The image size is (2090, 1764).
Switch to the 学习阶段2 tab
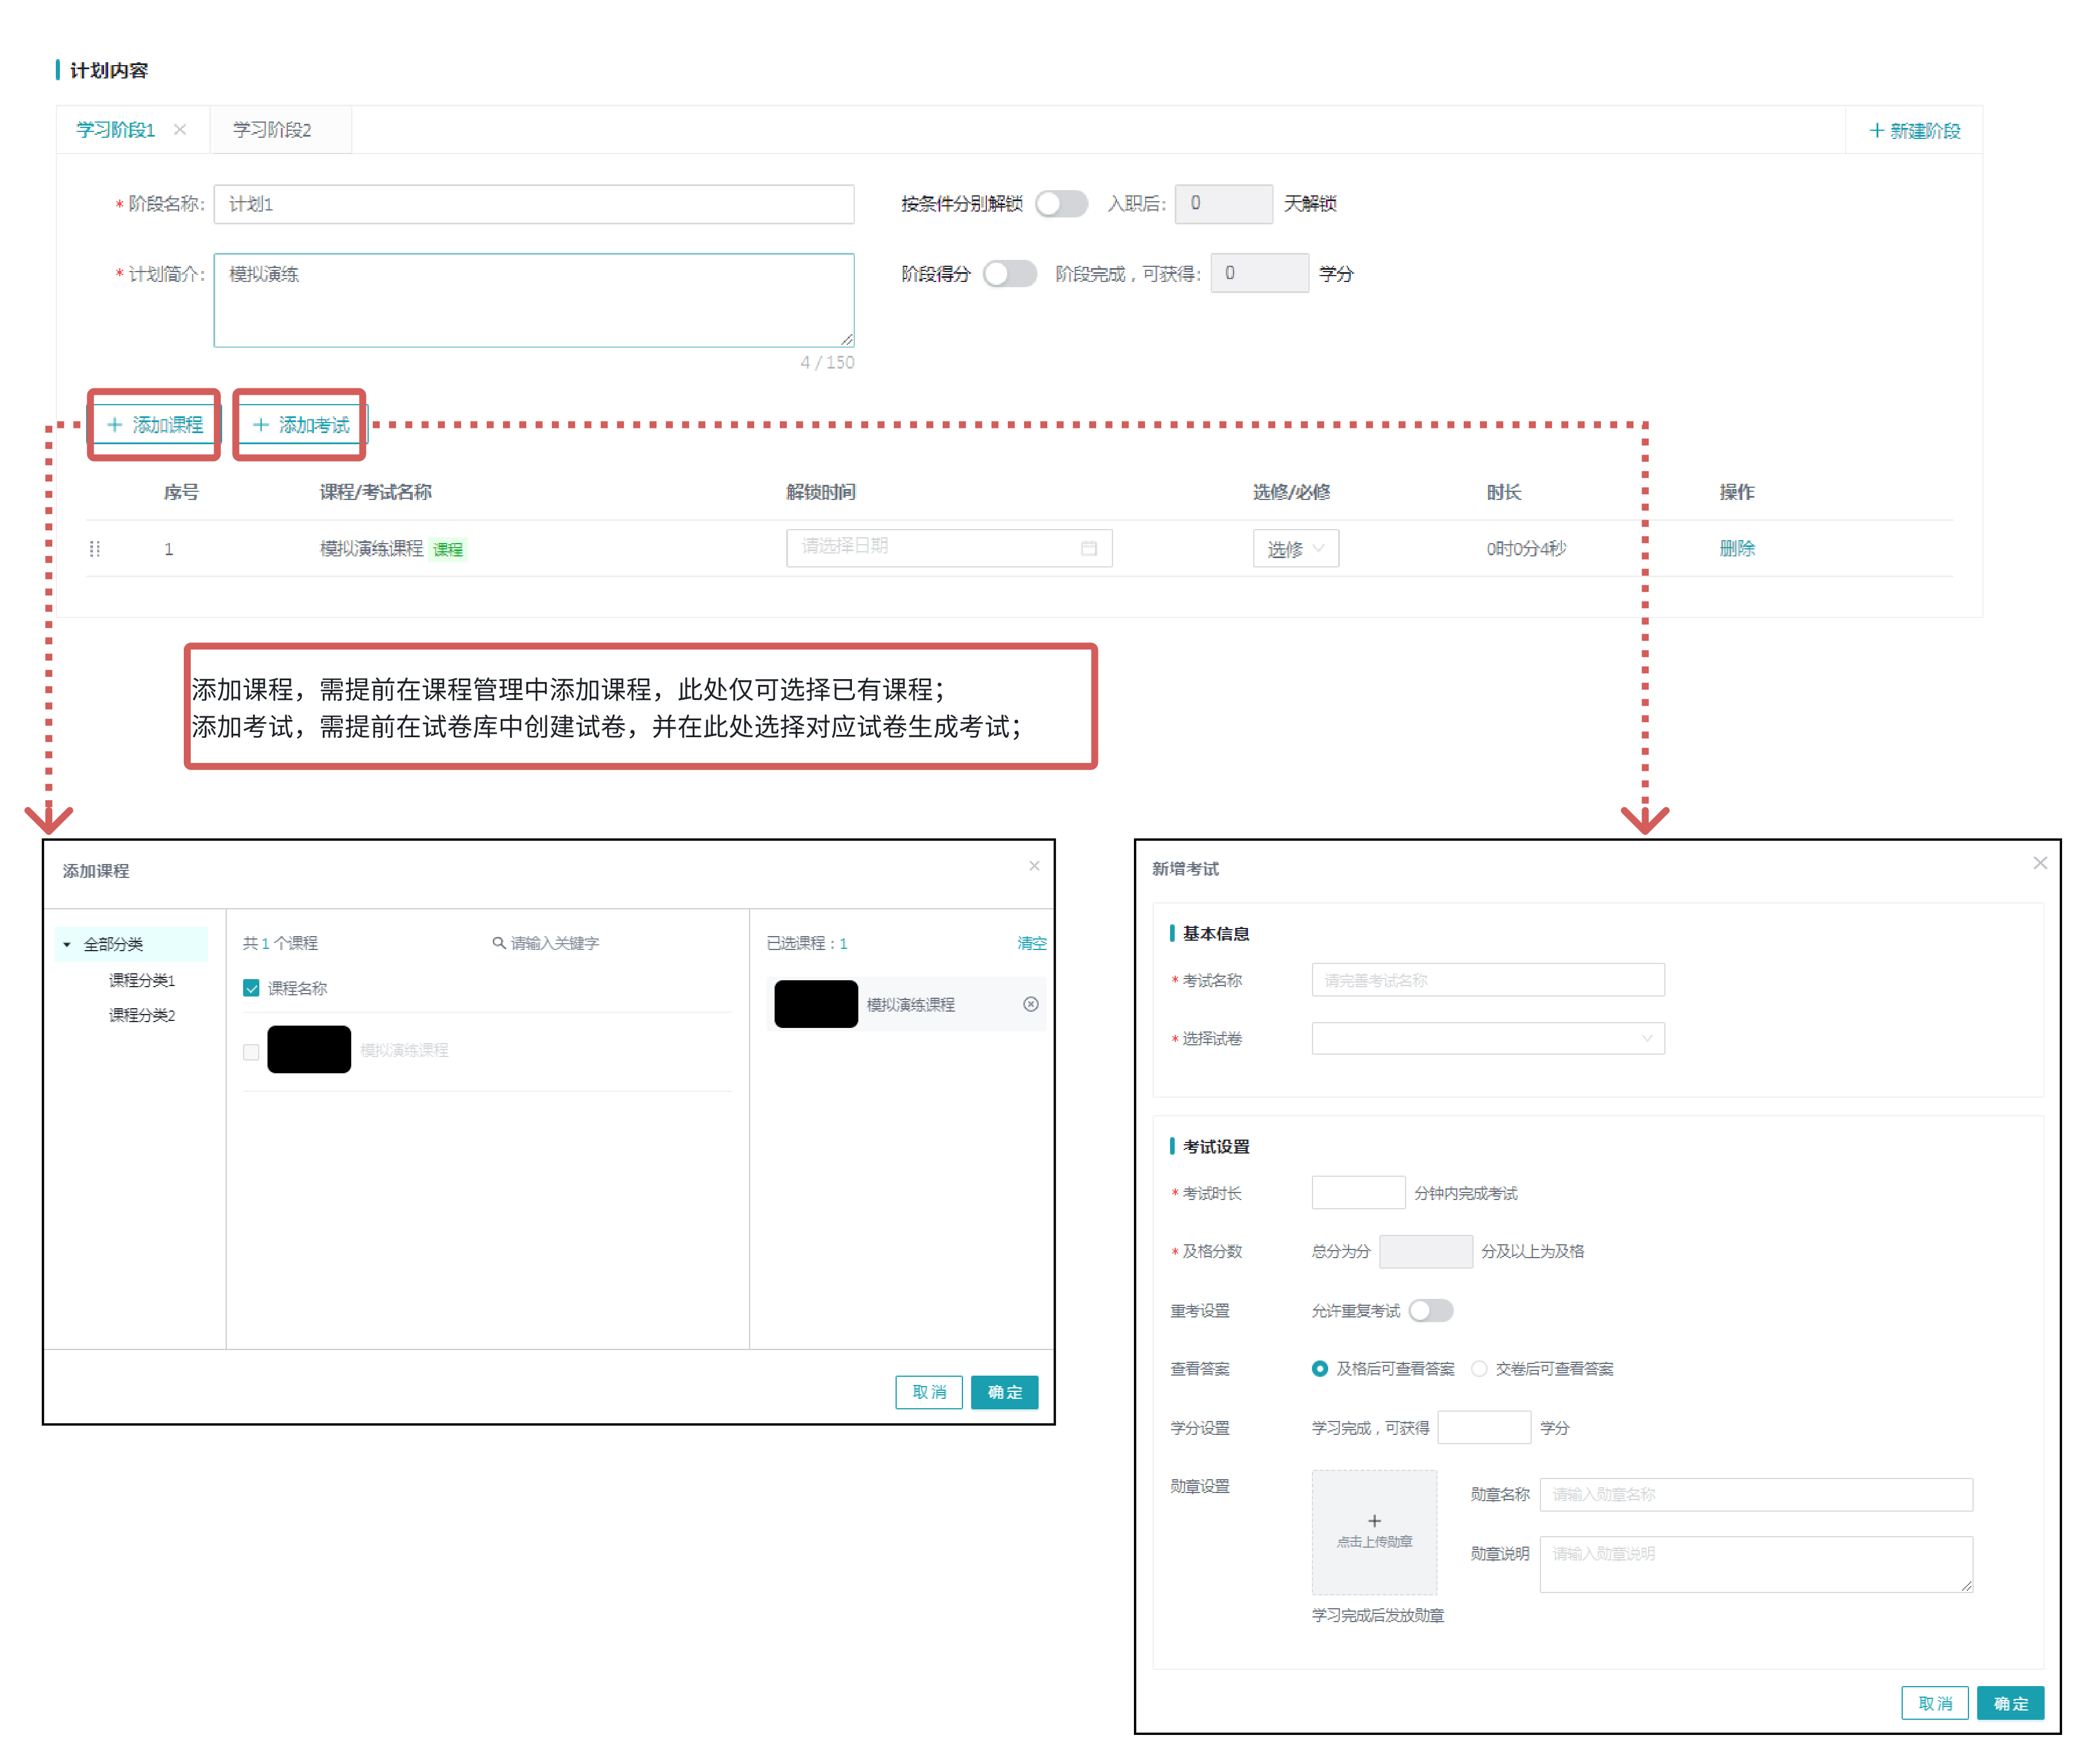272,130
